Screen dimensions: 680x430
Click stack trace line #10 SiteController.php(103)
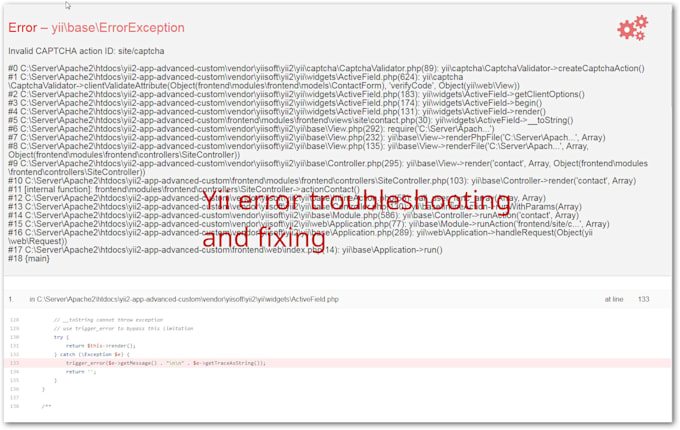(322, 181)
